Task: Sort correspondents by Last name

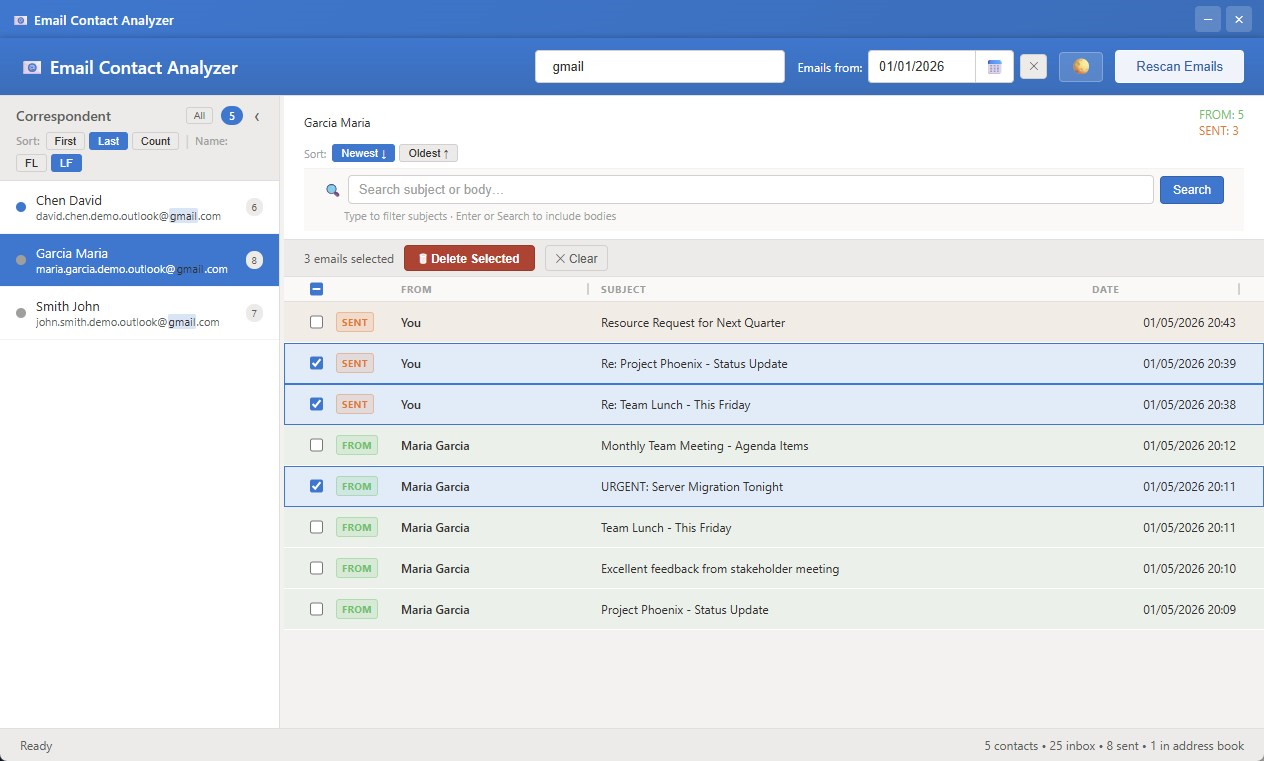Action: (x=108, y=141)
